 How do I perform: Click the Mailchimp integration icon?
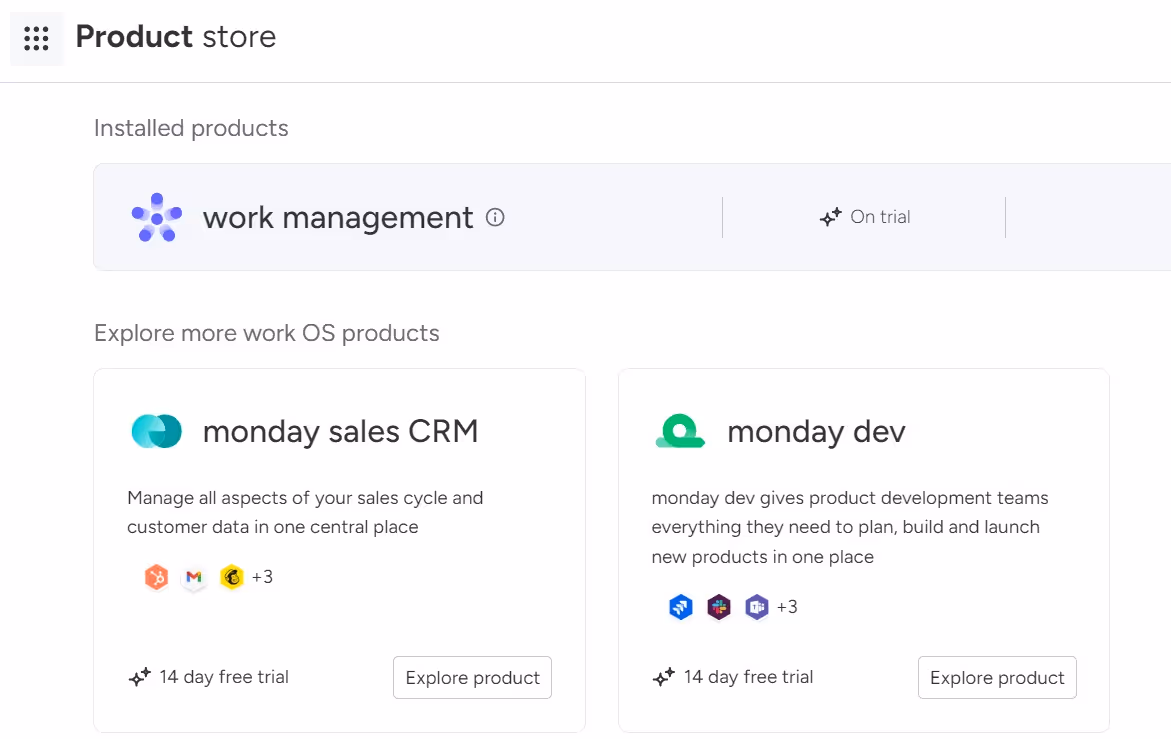click(232, 577)
